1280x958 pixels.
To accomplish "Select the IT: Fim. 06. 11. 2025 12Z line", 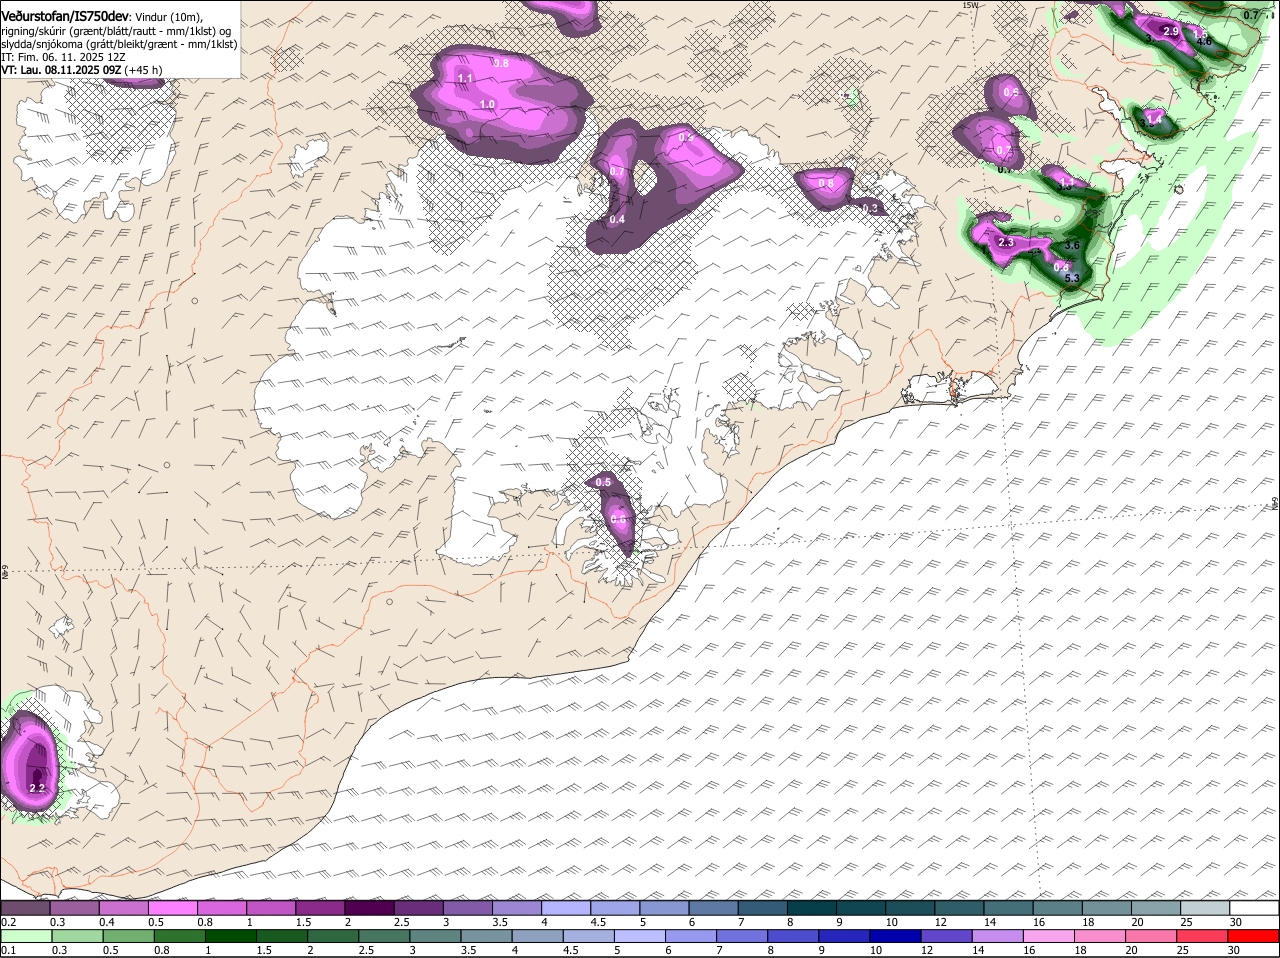I will (x=63, y=58).
